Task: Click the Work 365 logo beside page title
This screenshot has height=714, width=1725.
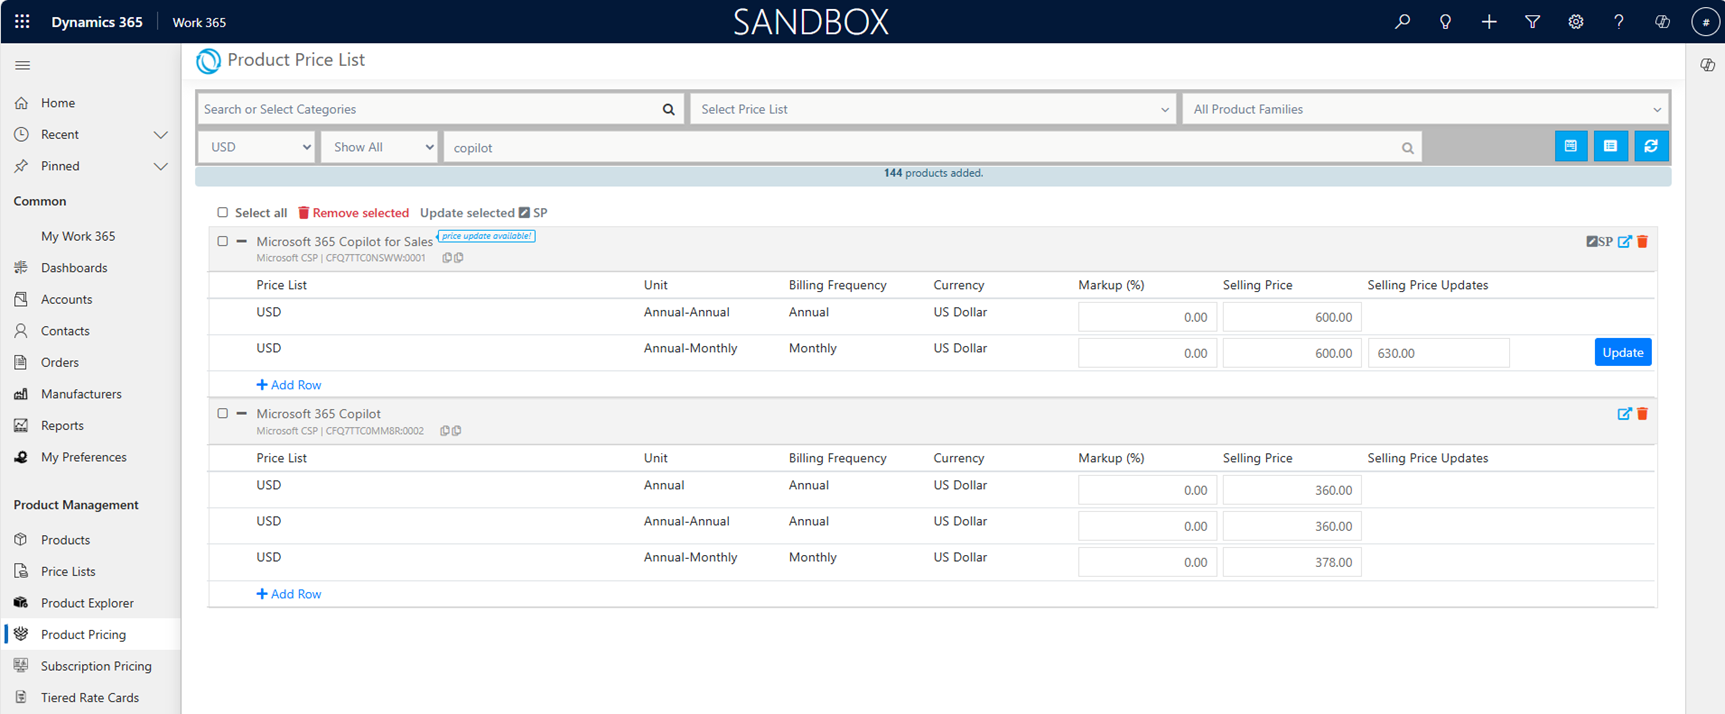Action: [x=208, y=61]
